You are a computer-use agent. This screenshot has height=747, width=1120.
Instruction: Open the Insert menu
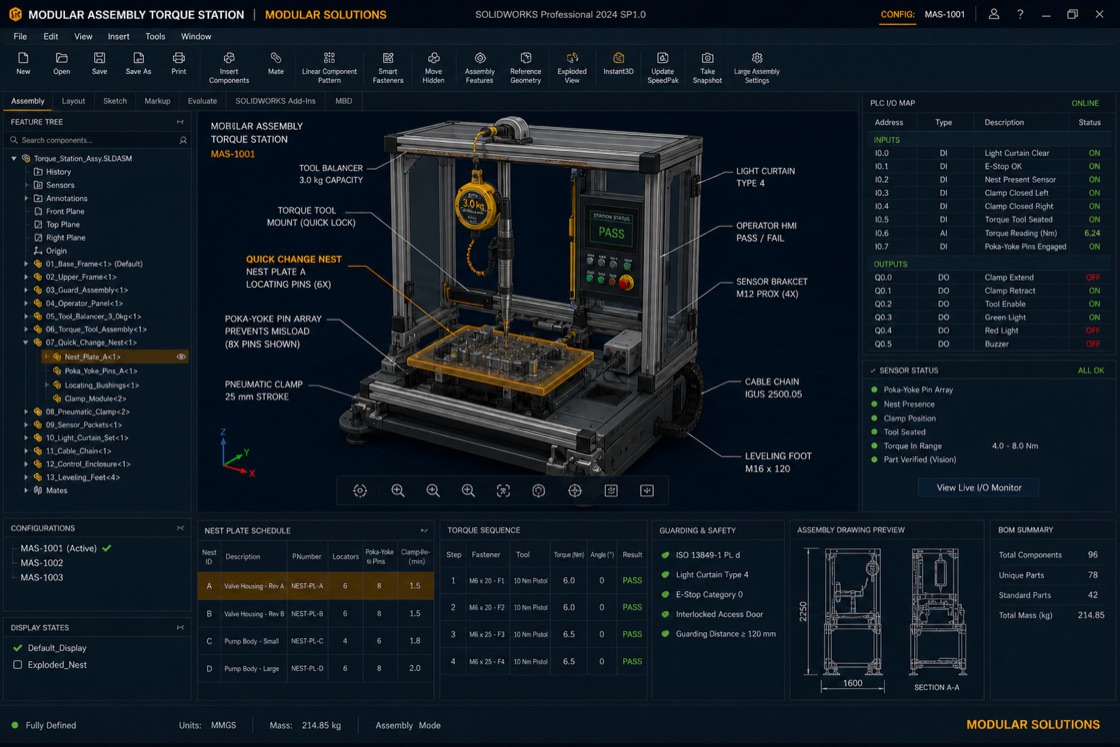click(119, 36)
